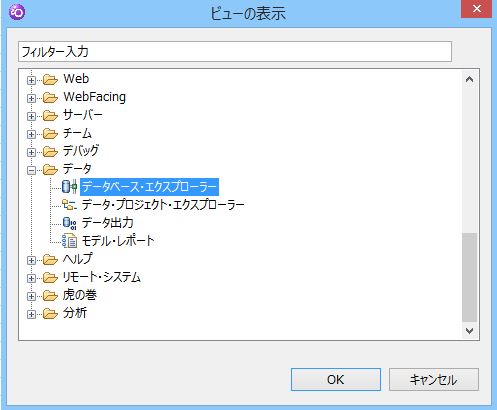
Task: Click the モデル・レポート view icon
Action: point(69,241)
